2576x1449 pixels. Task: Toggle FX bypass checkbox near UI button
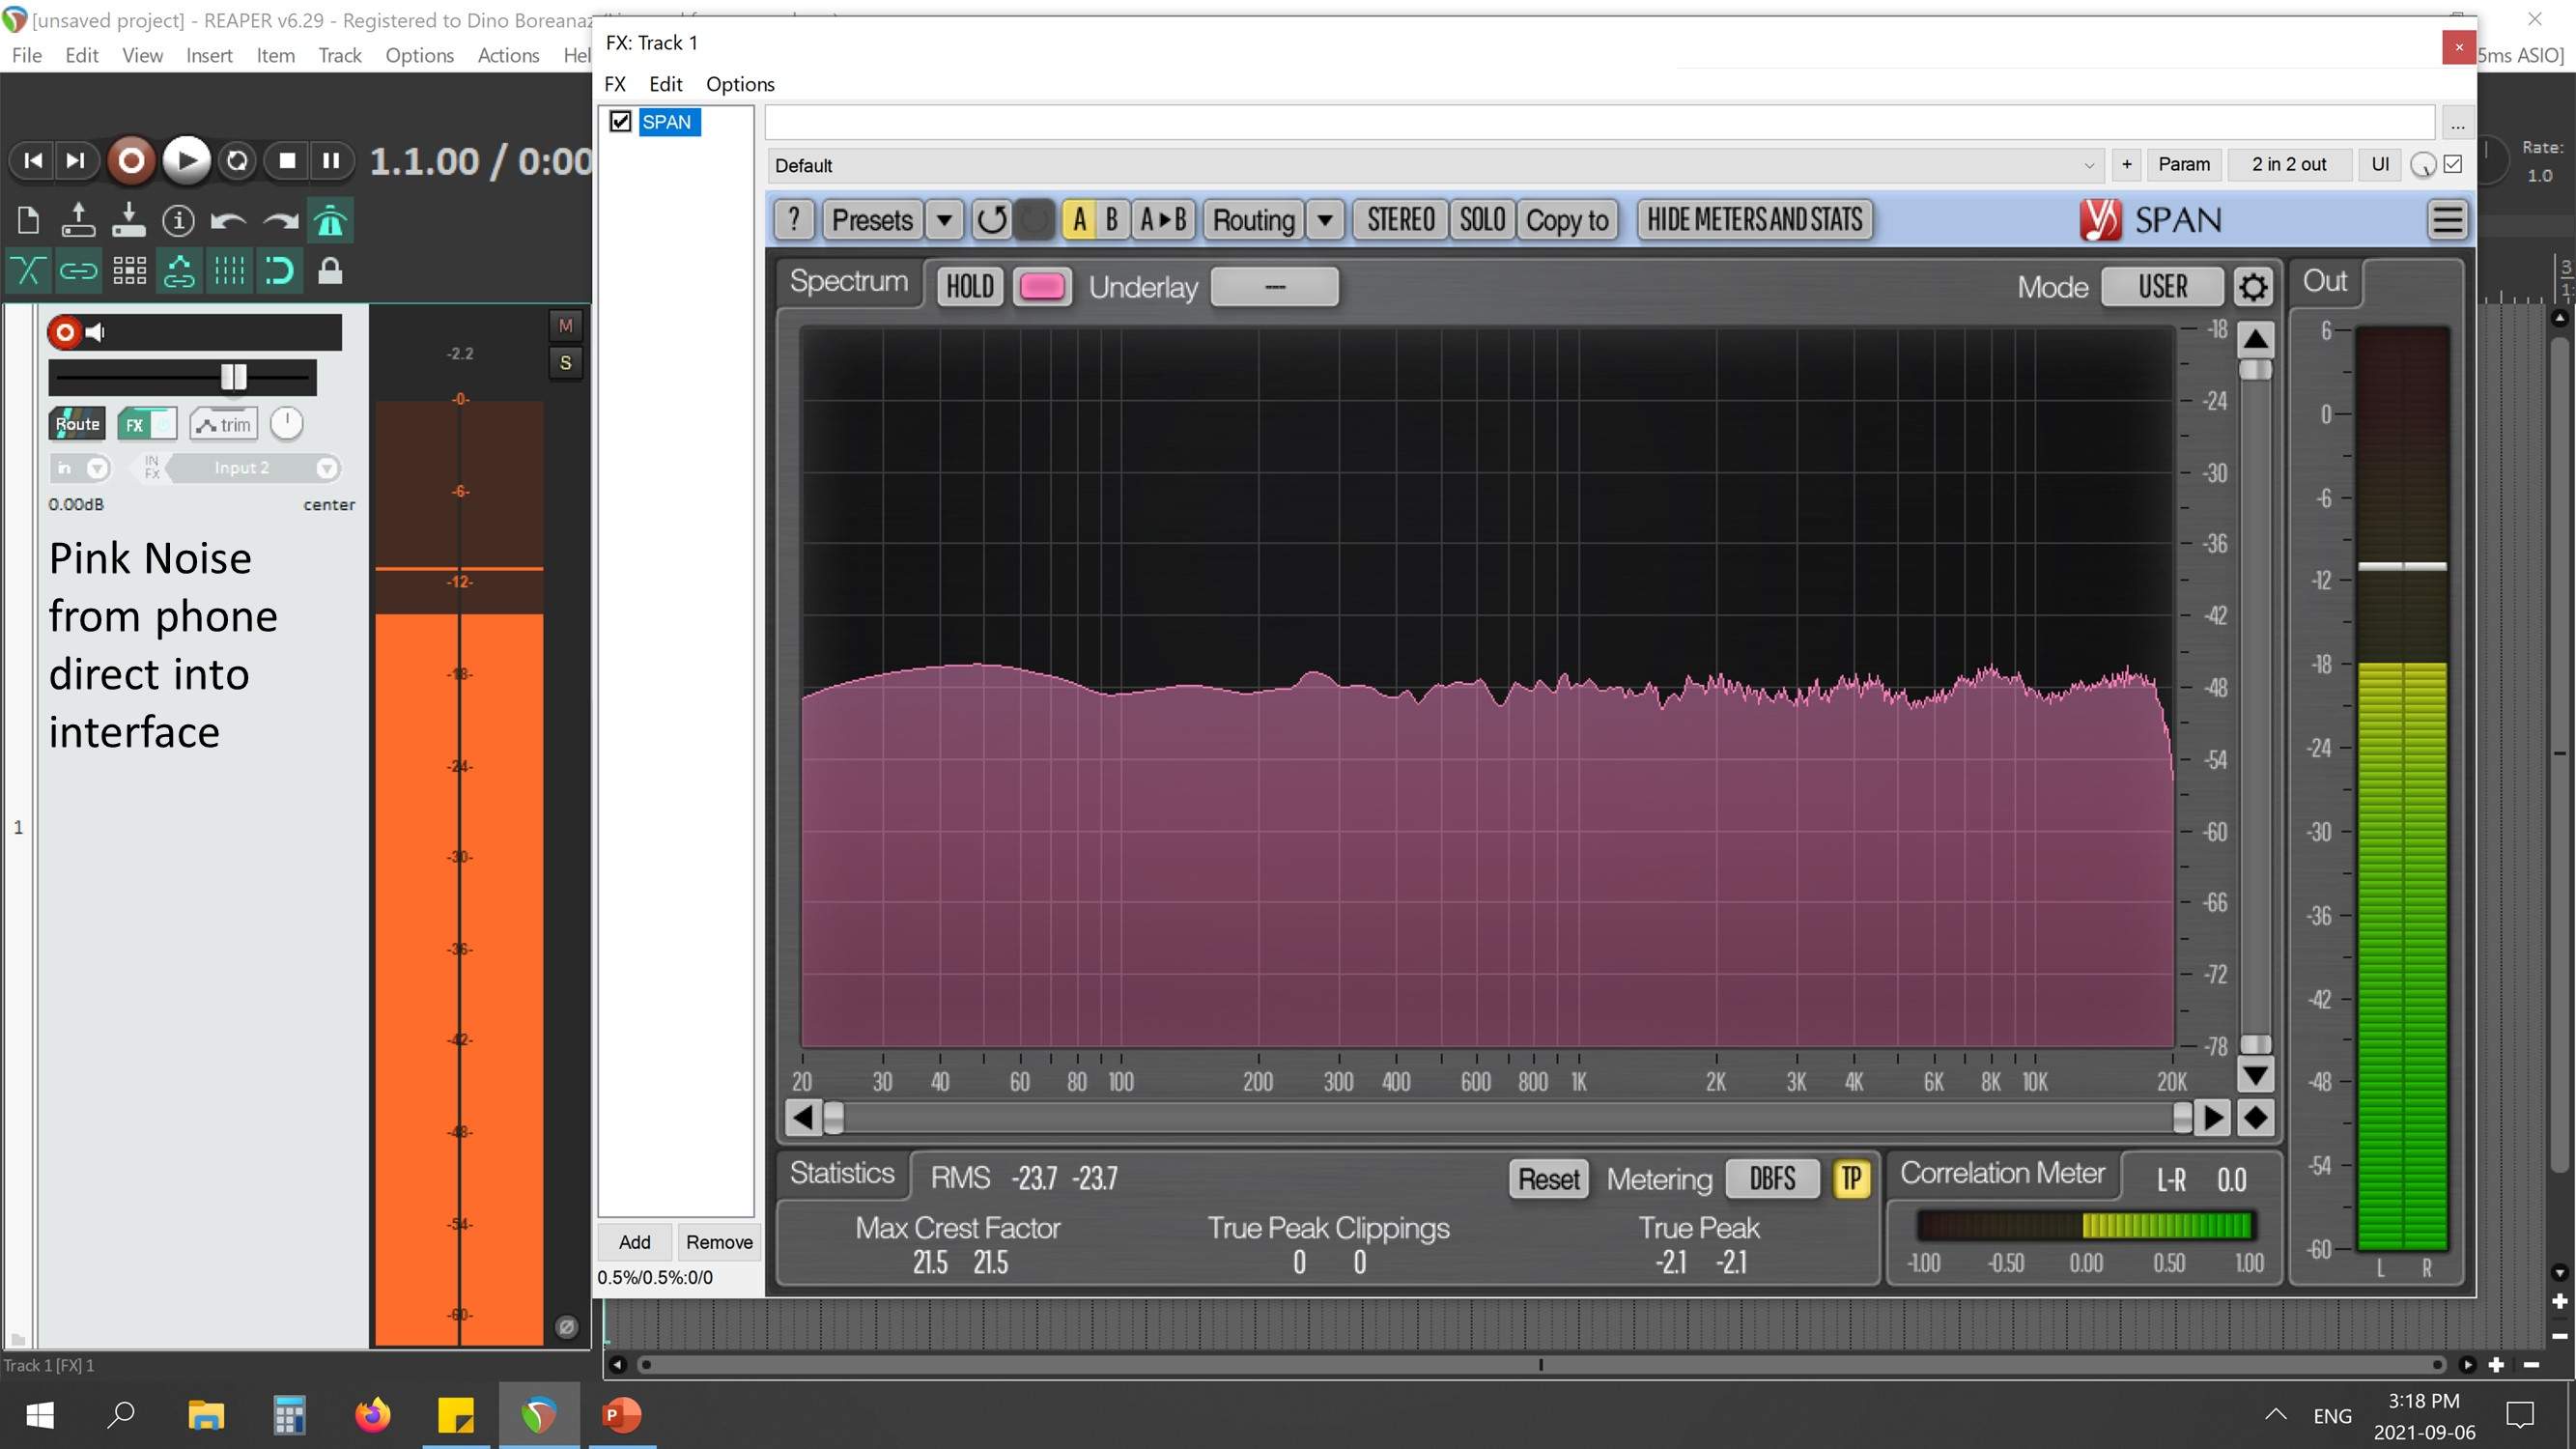(x=2453, y=164)
